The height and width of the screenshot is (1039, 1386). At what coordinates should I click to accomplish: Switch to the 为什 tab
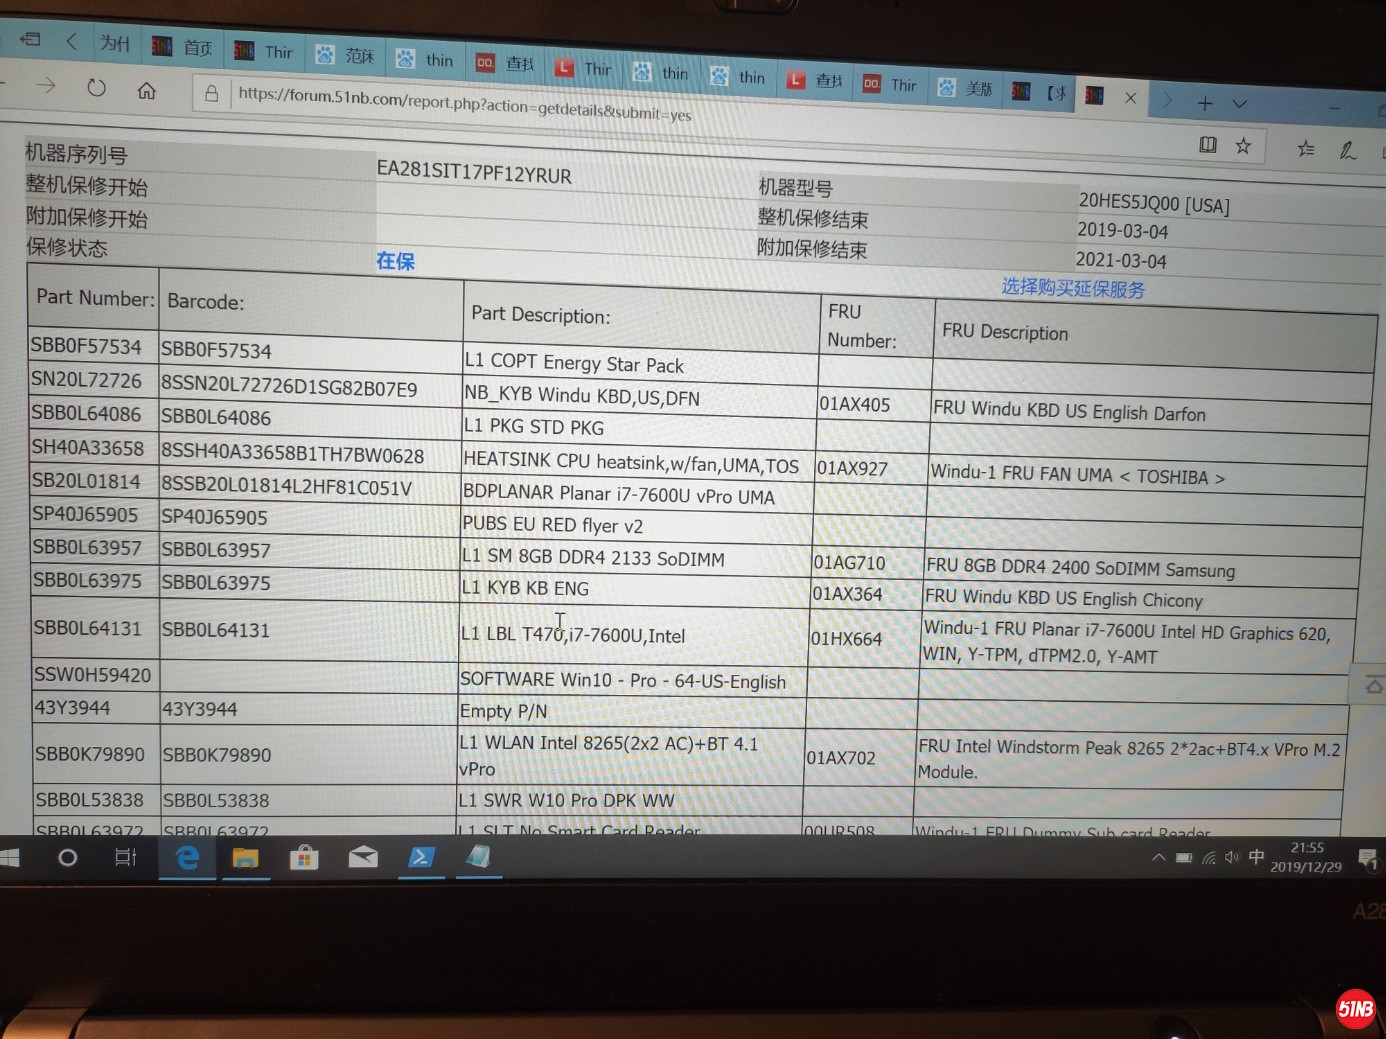click(x=115, y=43)
